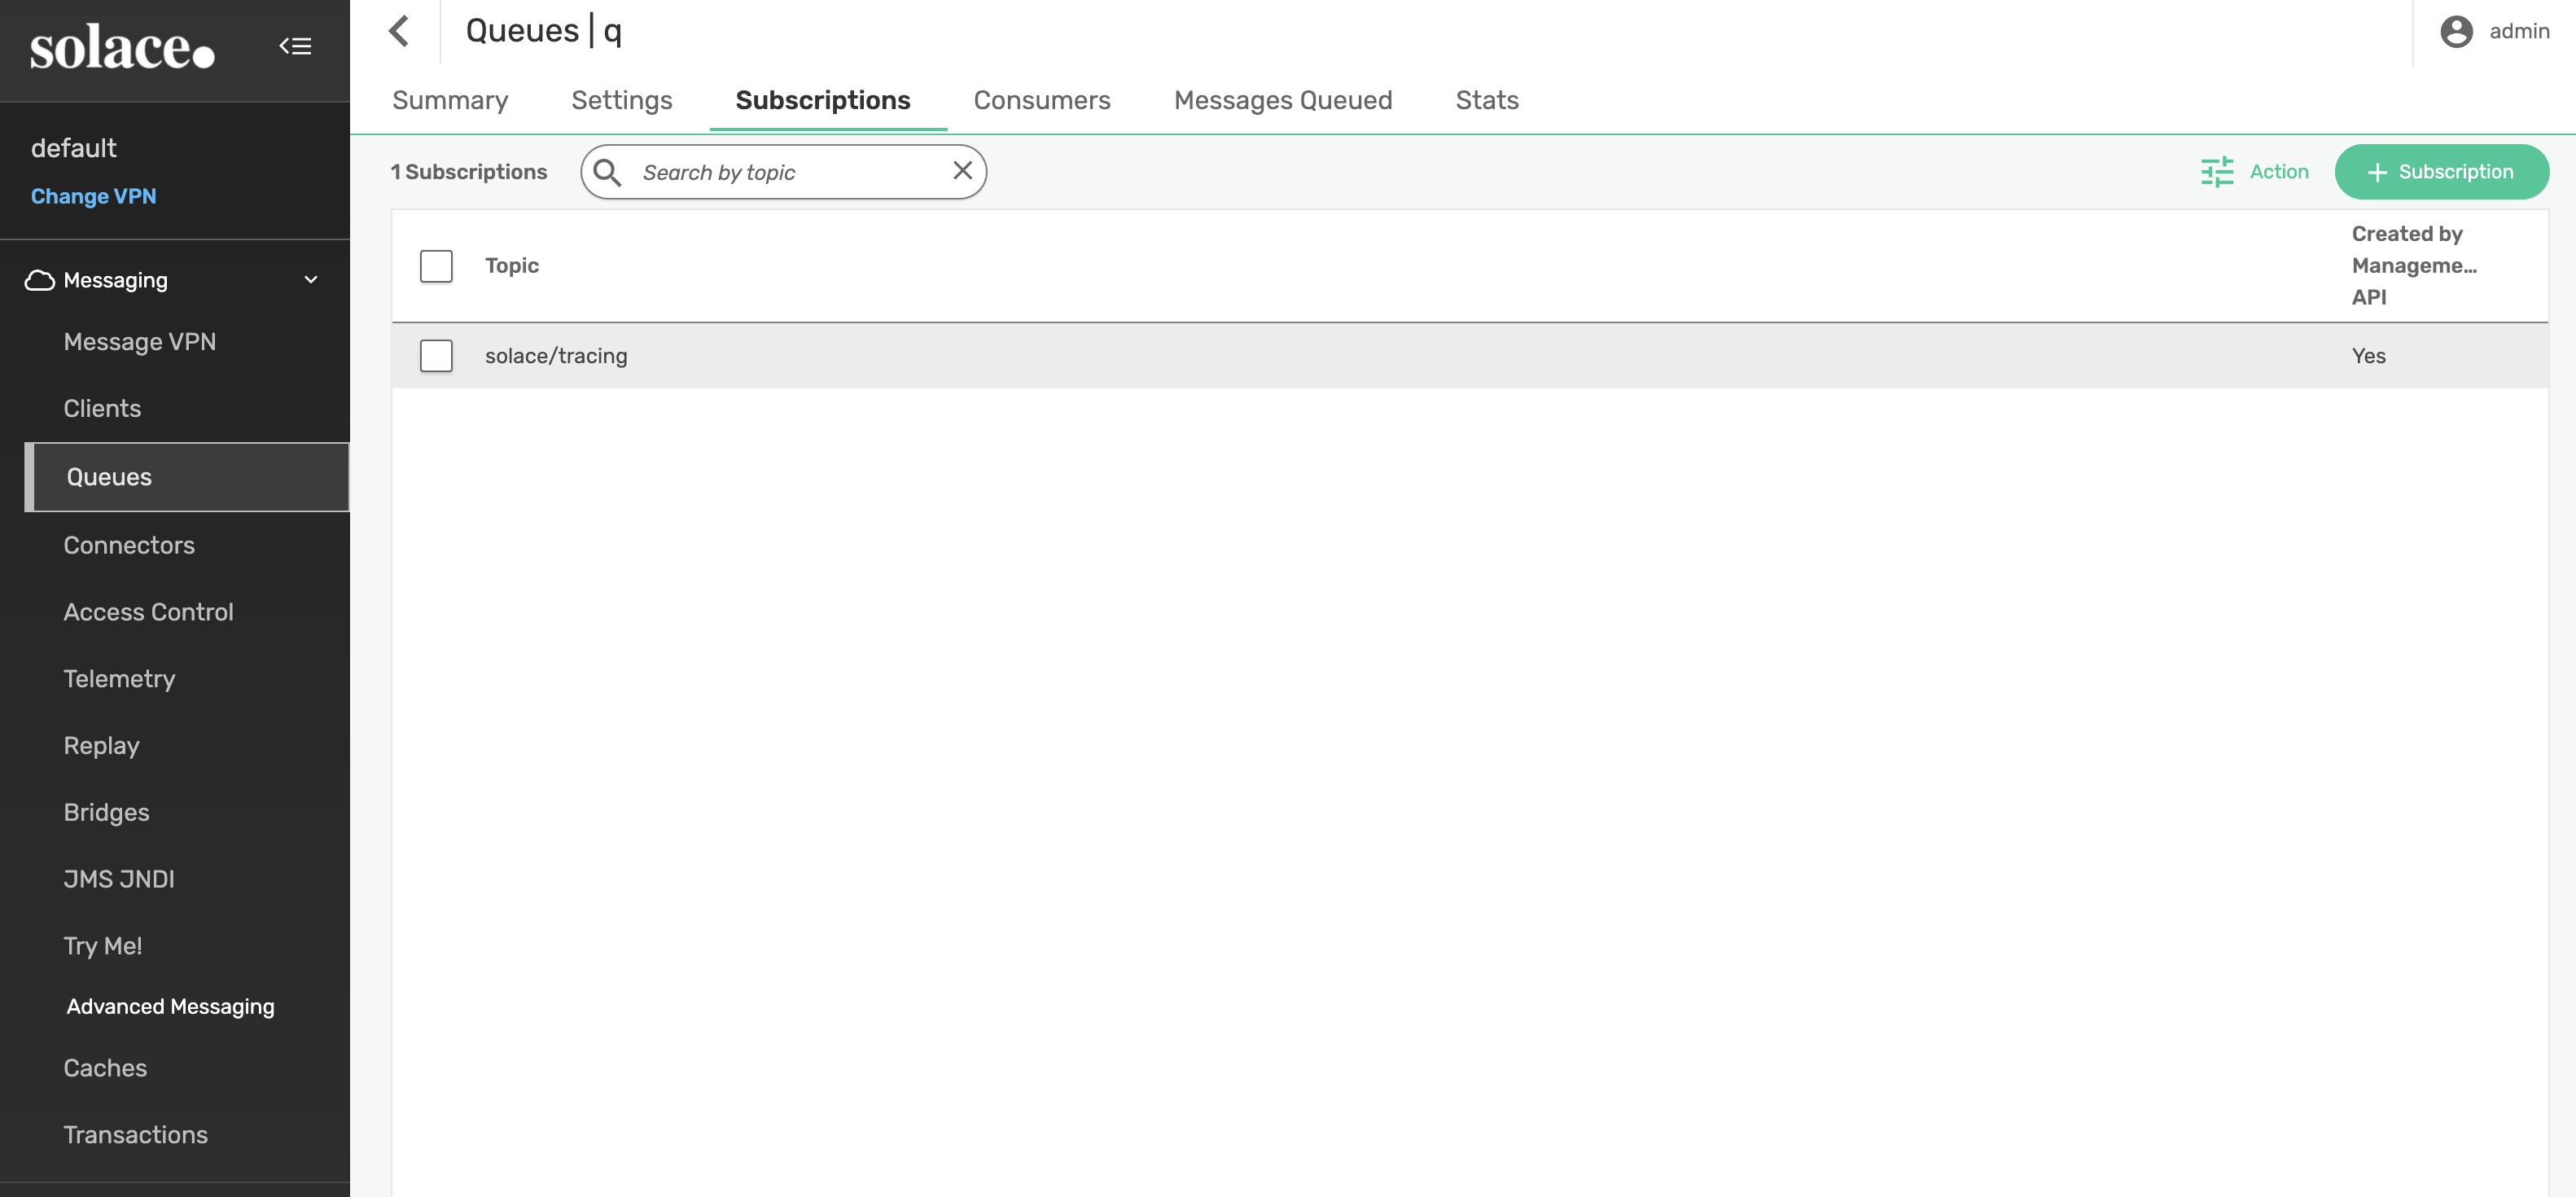Check the solace/tracing subscription row checkbox

click(436, 356)
